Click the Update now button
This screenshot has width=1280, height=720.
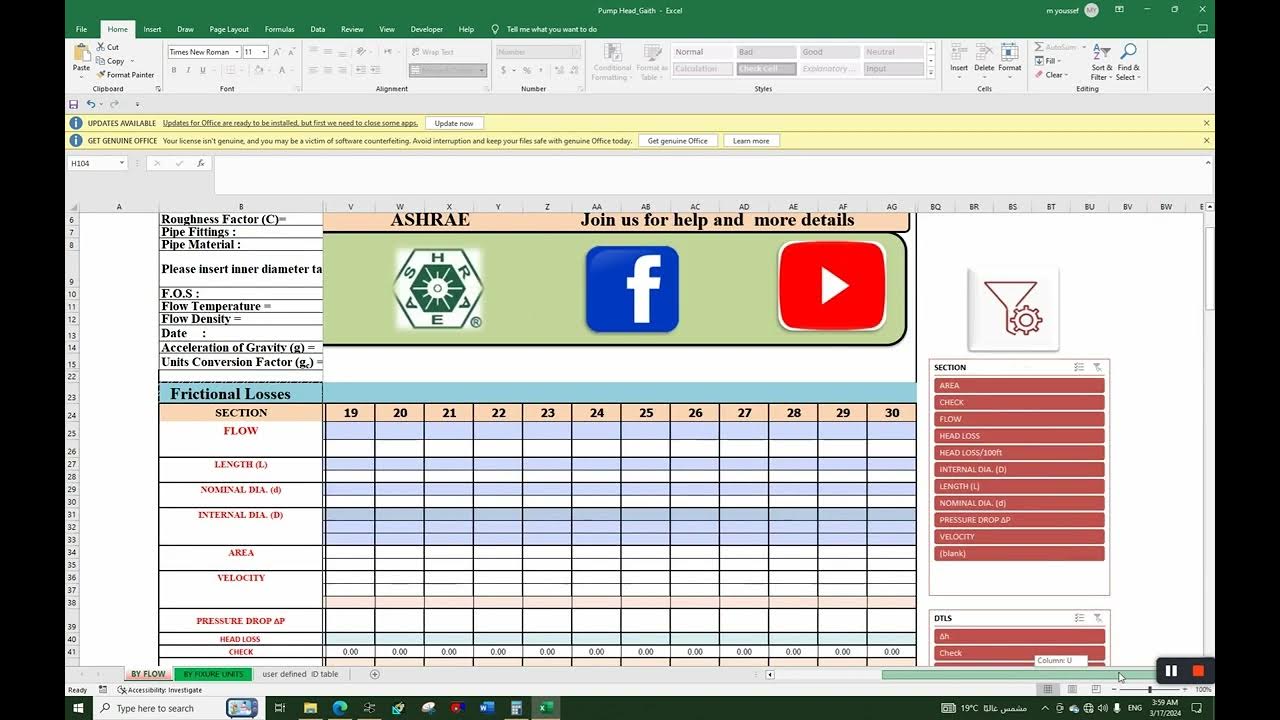454,123
